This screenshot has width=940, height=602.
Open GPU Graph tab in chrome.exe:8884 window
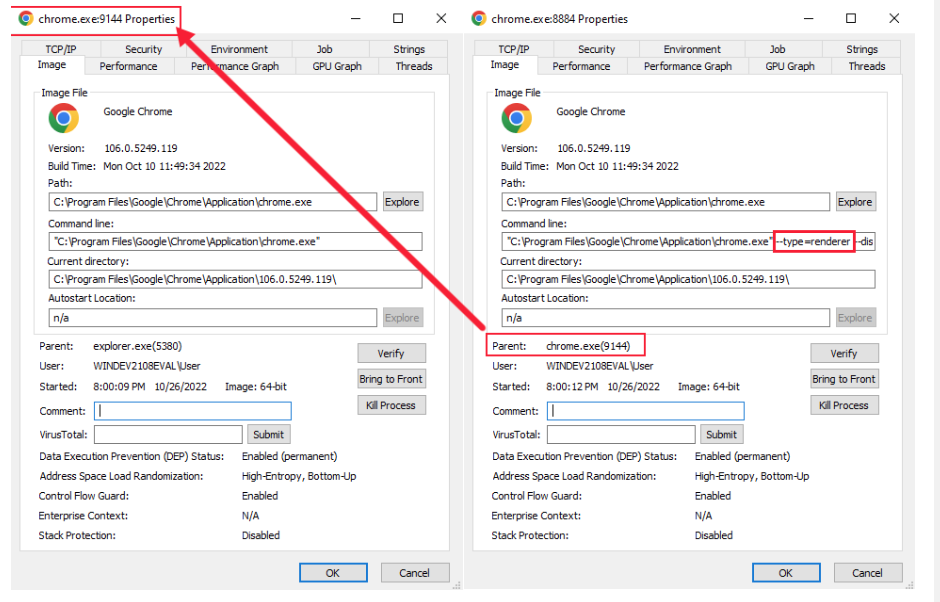pyautogui.click(x=790, y=66)
